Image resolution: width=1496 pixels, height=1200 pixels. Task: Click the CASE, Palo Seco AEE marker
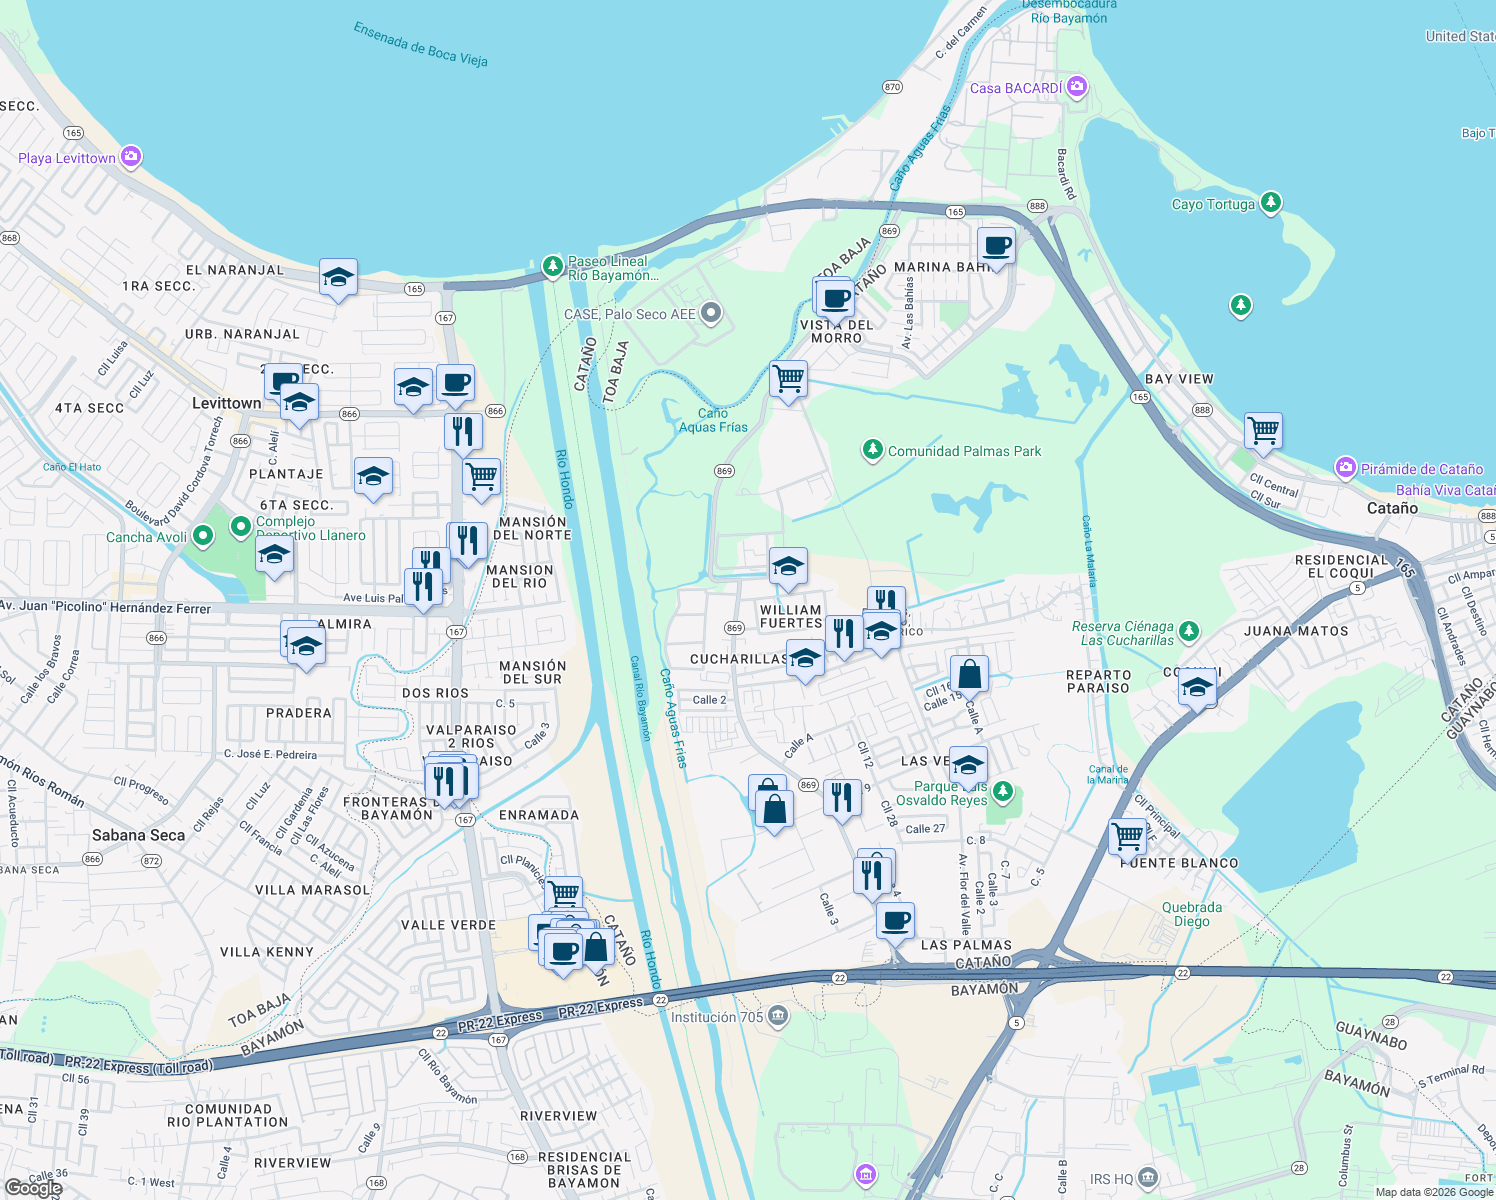tap(710, 313)
